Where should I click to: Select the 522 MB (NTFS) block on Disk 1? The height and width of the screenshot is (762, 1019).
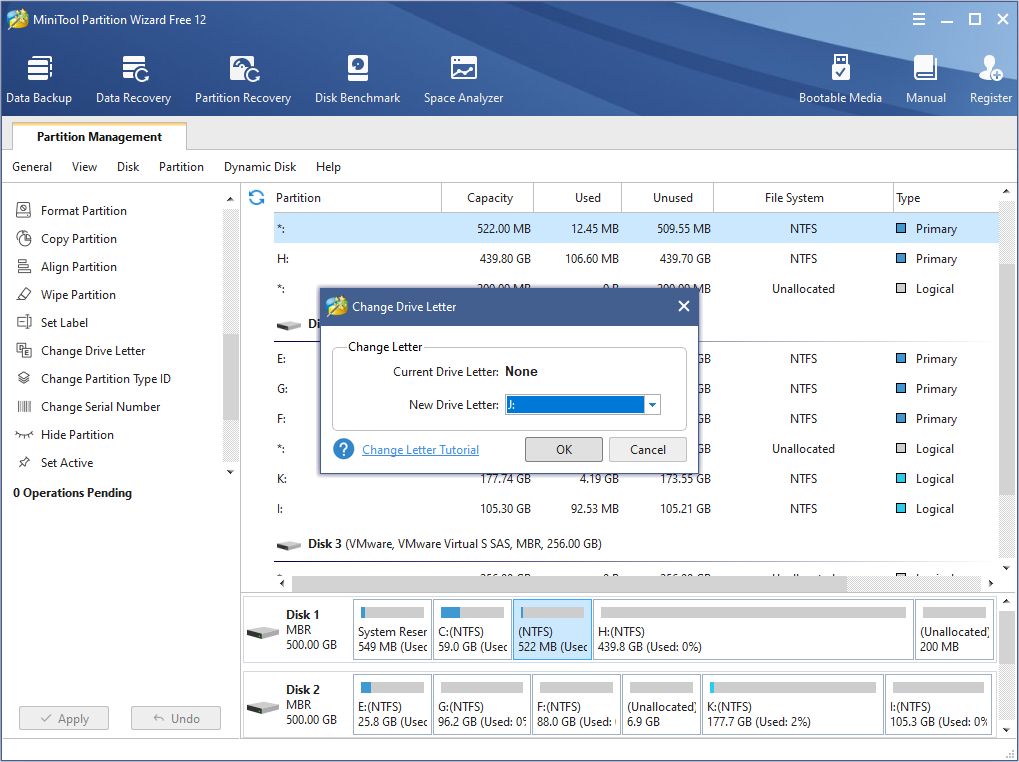click(552, 629)
